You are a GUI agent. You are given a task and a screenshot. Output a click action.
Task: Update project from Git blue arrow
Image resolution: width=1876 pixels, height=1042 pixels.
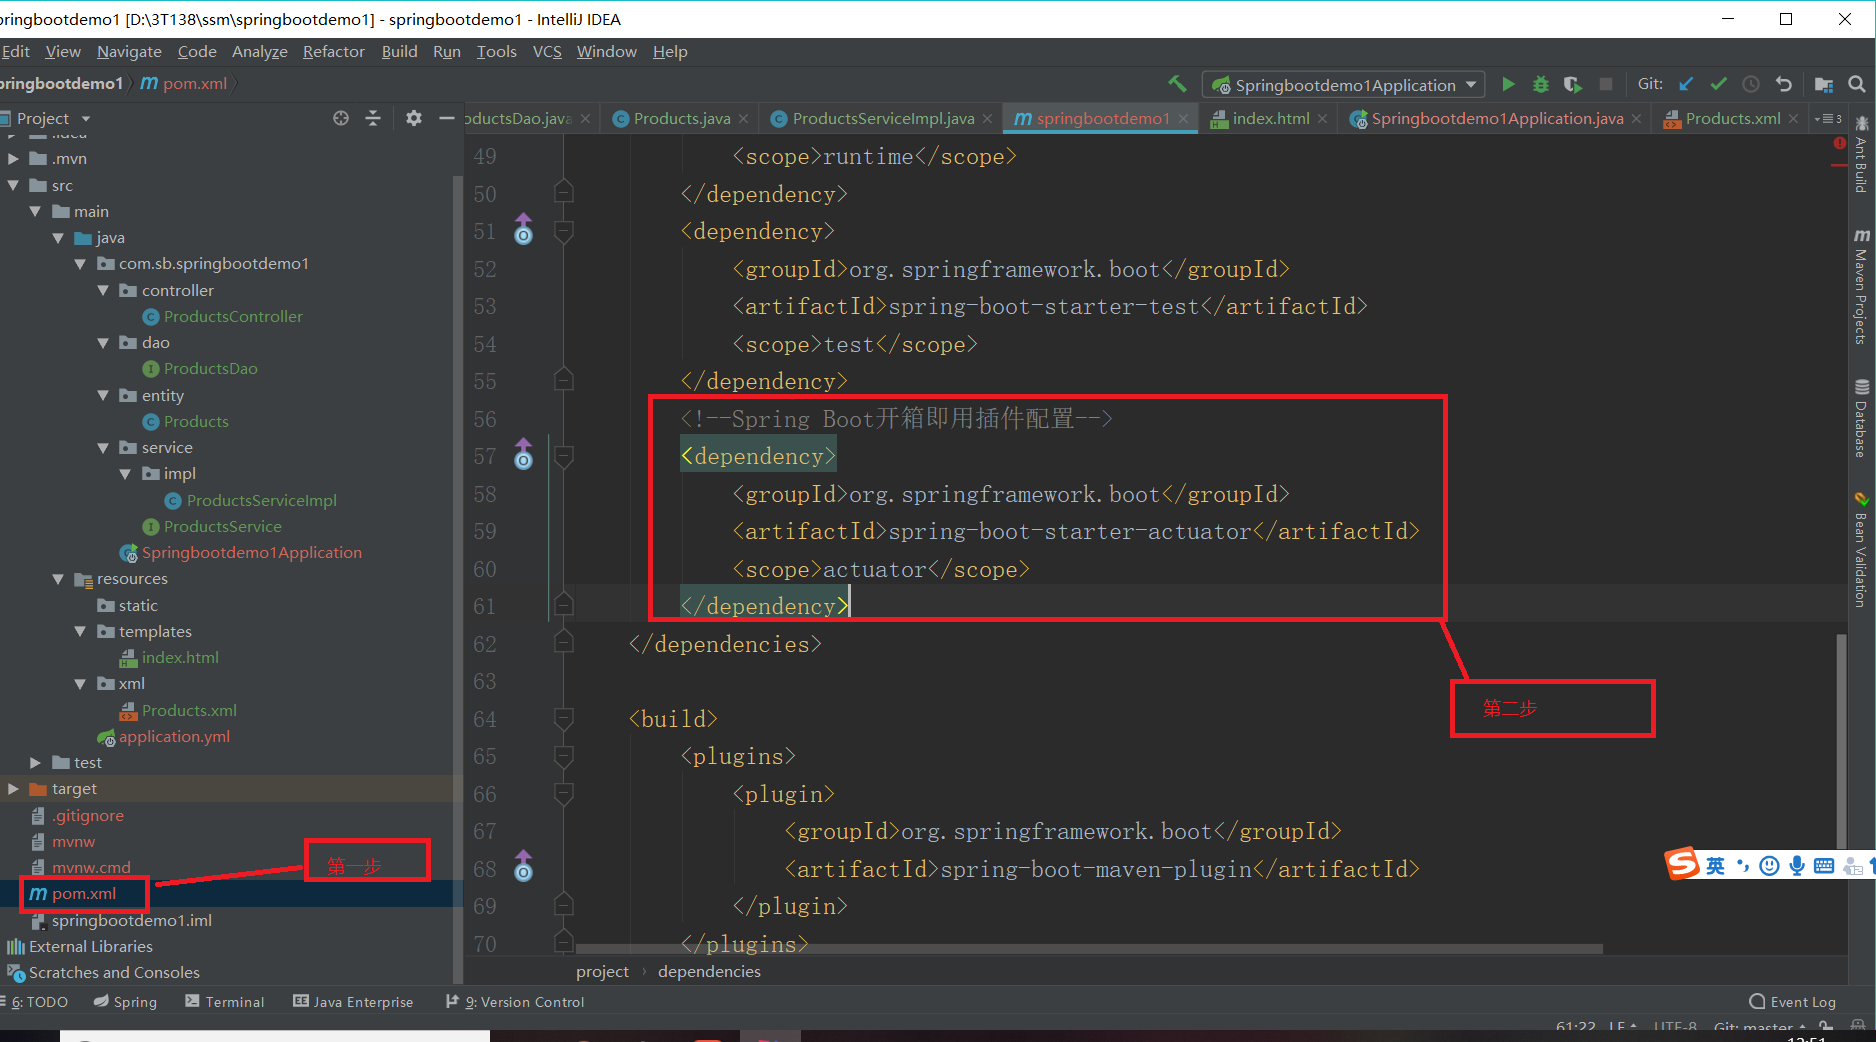[1686, 84]
